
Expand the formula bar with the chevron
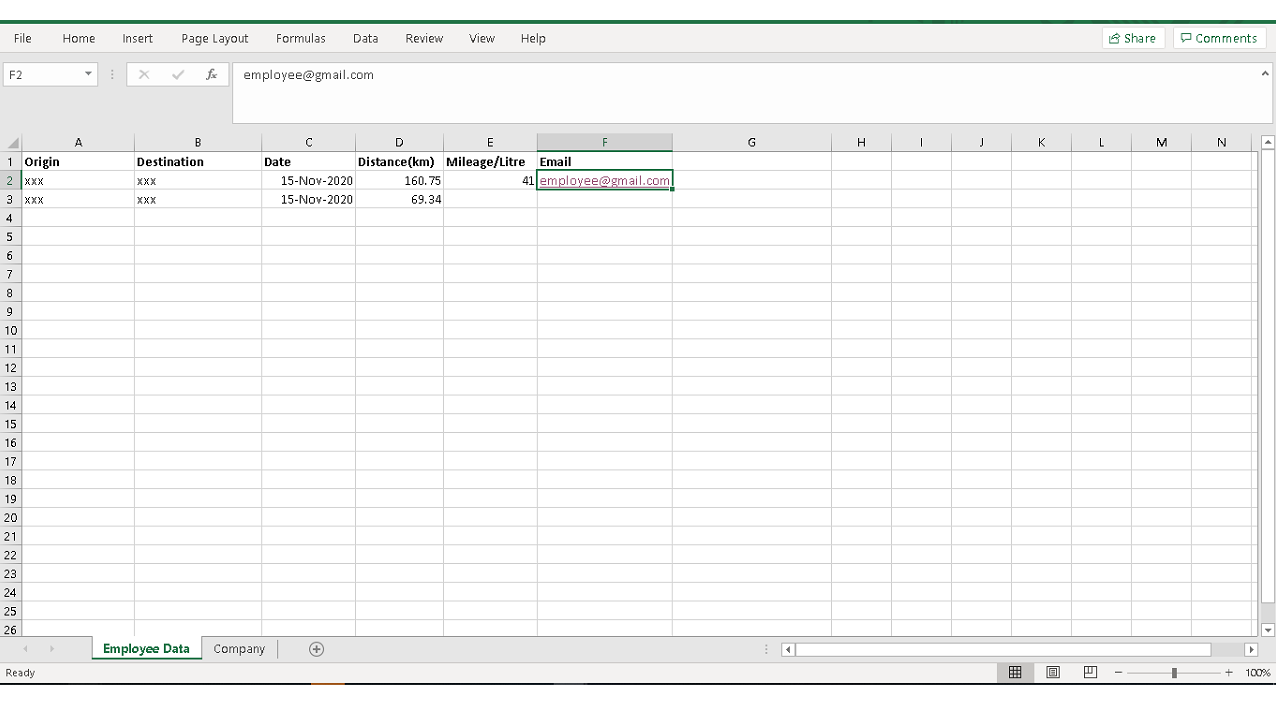[1265, 73]
